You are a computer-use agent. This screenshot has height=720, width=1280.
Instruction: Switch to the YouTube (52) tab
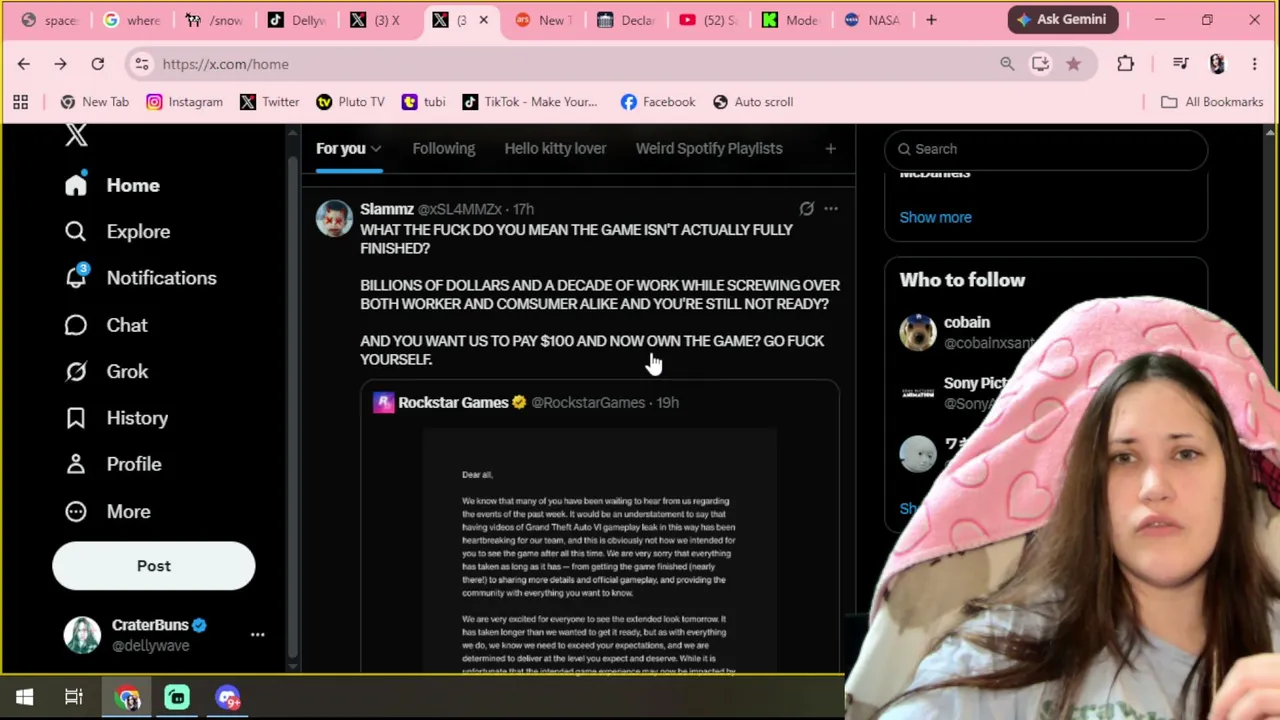coord(708,20)
